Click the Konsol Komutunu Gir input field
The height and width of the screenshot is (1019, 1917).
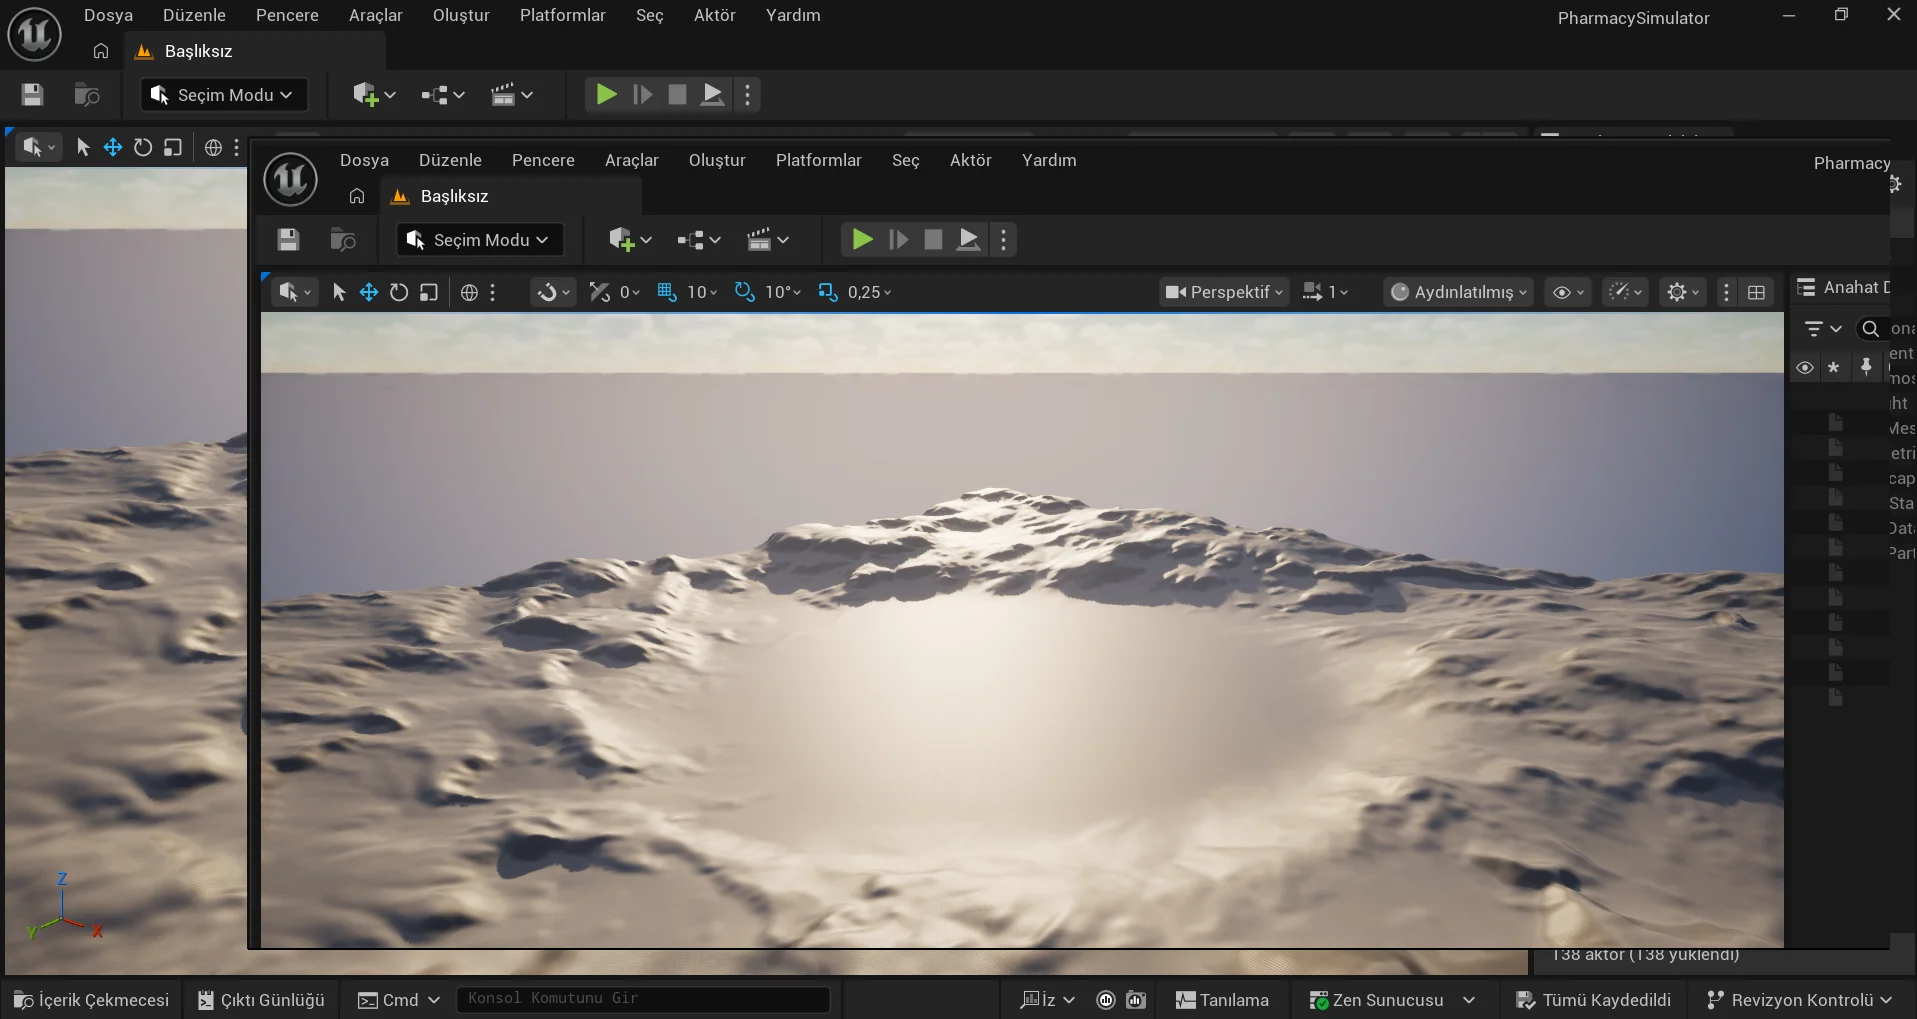pyautogui.click(x=642, y=999)
